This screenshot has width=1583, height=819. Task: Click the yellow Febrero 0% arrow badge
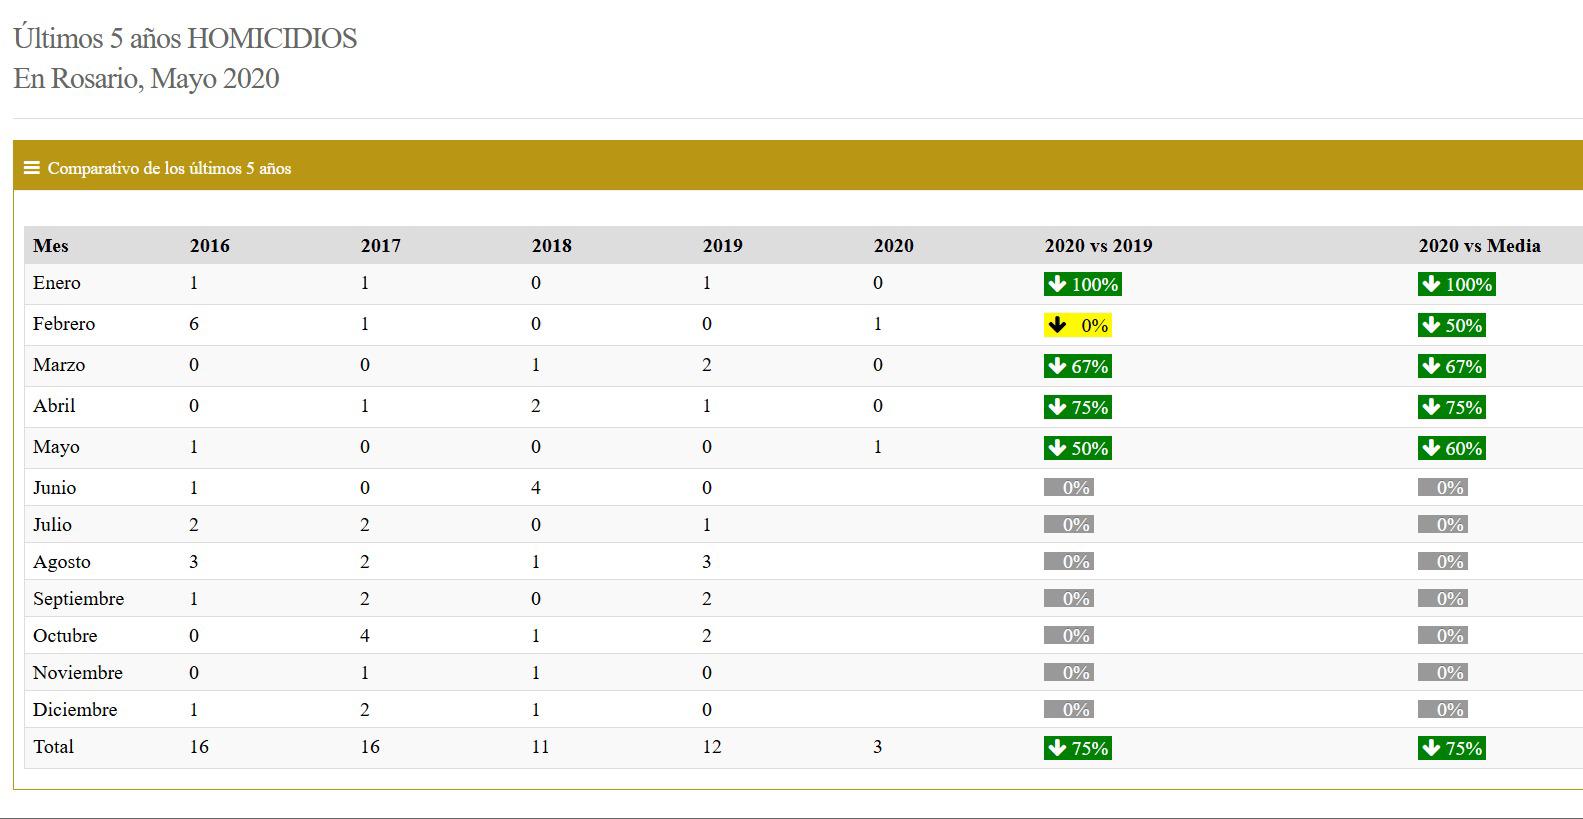[x=1077, y=325]
